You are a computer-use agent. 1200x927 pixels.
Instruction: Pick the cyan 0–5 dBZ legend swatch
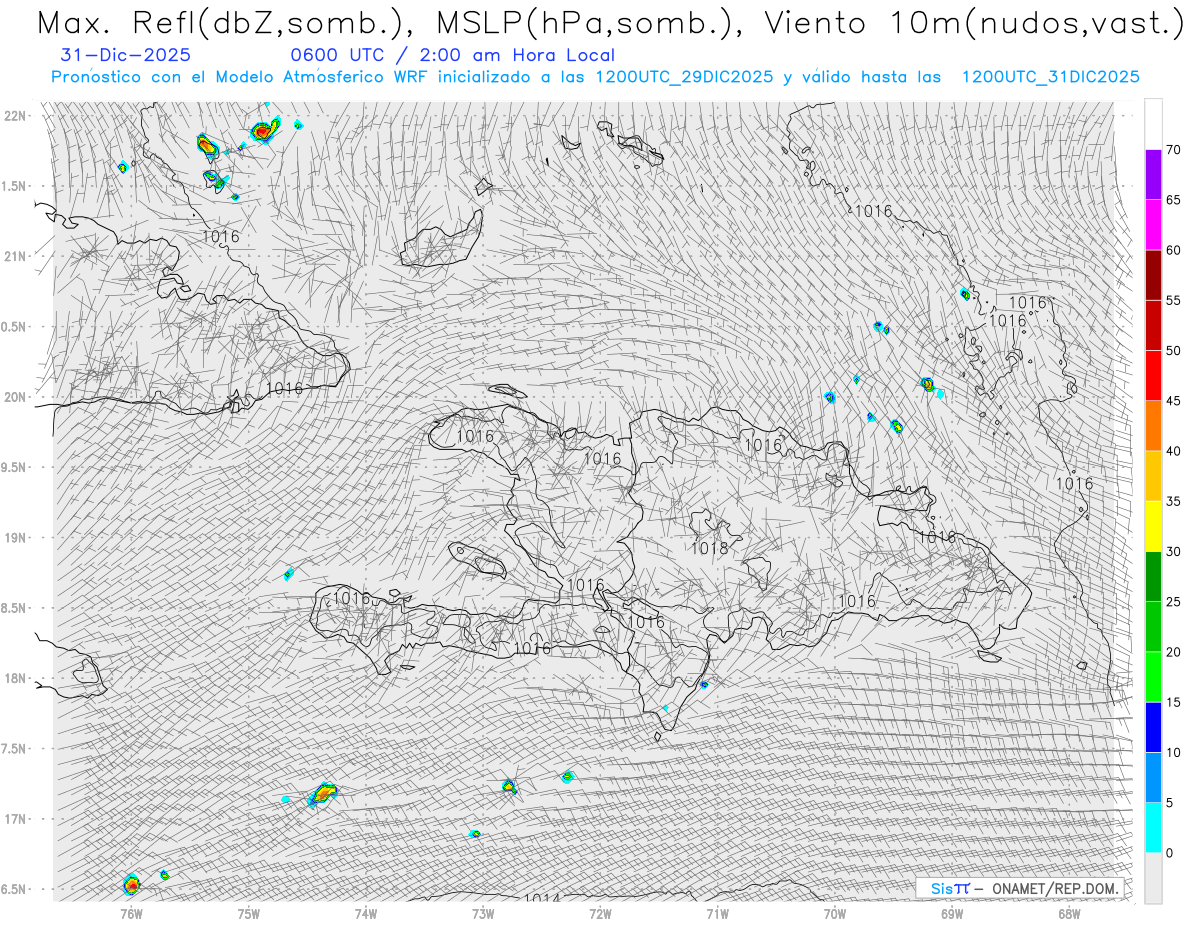click(1153, 827)
